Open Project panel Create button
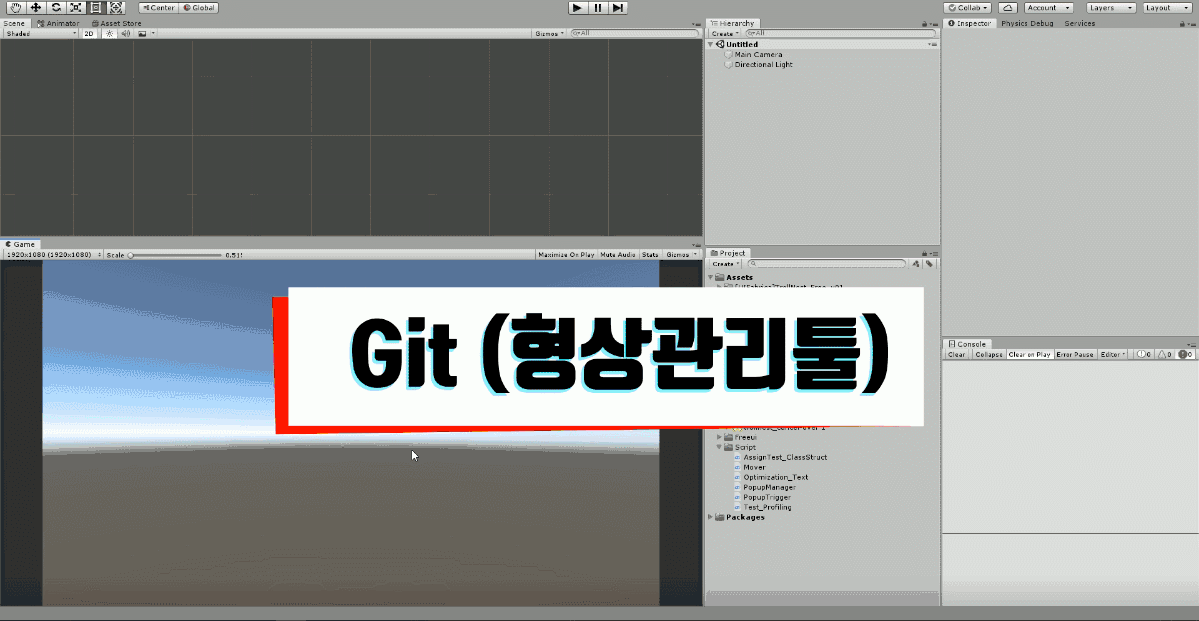The height and width of the screenshot is (621, 1199). point(725,264)
